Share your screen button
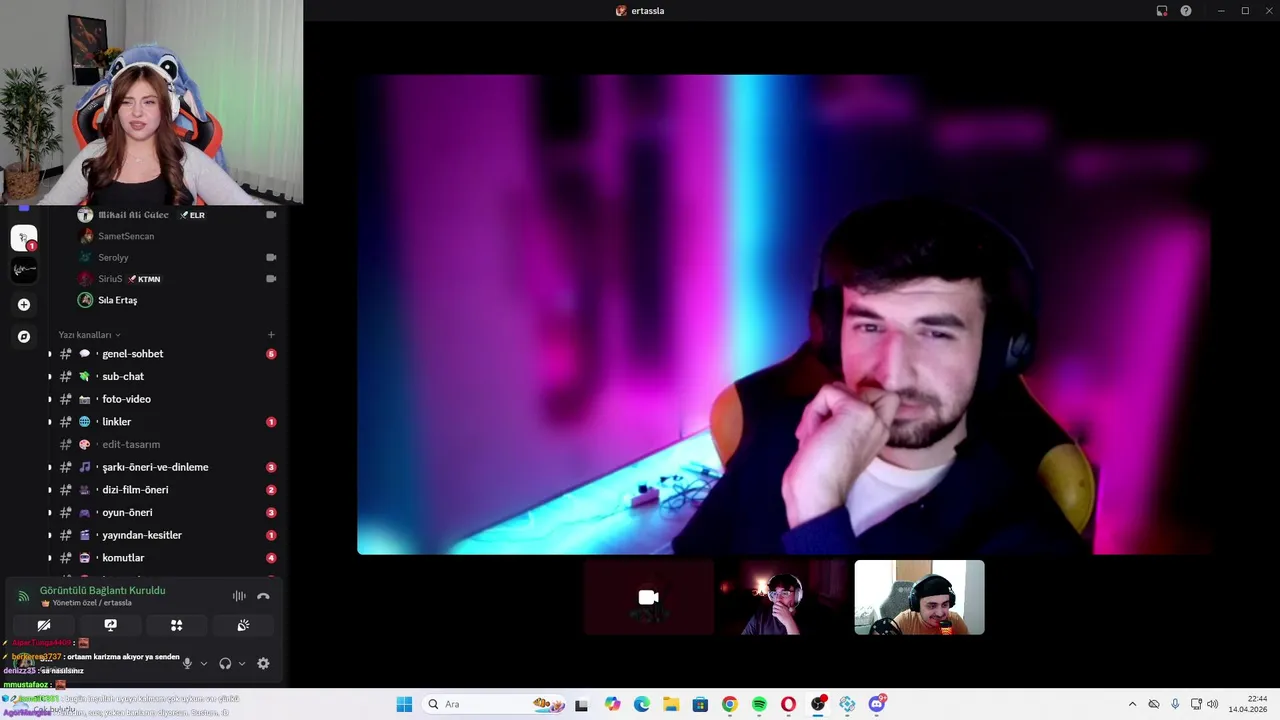 (111, 625)
